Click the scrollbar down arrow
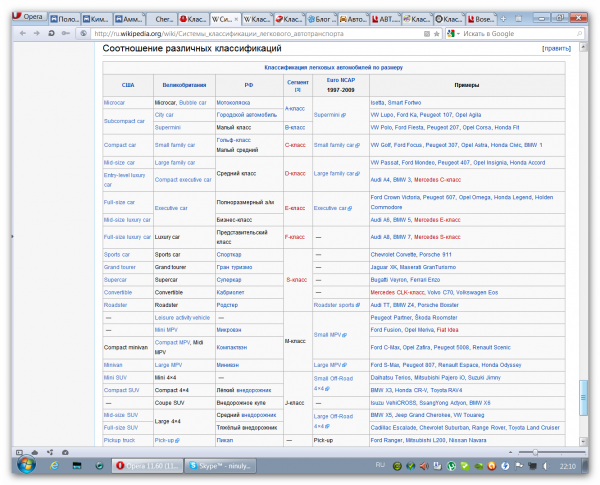The height and width of the screenshot is (485, 600). pyautogui.click(x=583, y=441)
